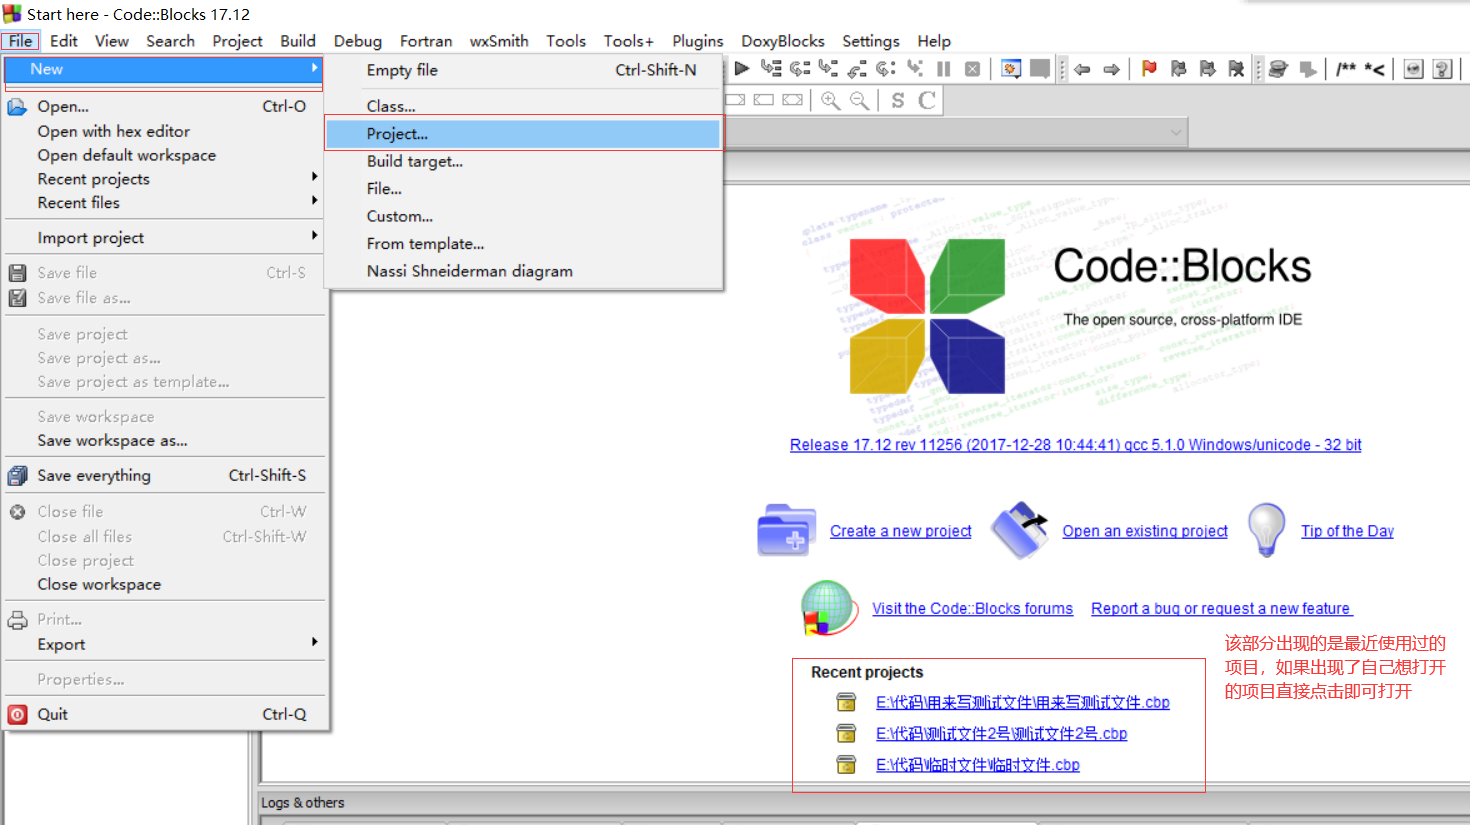Open the Plugins menu

coord(698,41)
